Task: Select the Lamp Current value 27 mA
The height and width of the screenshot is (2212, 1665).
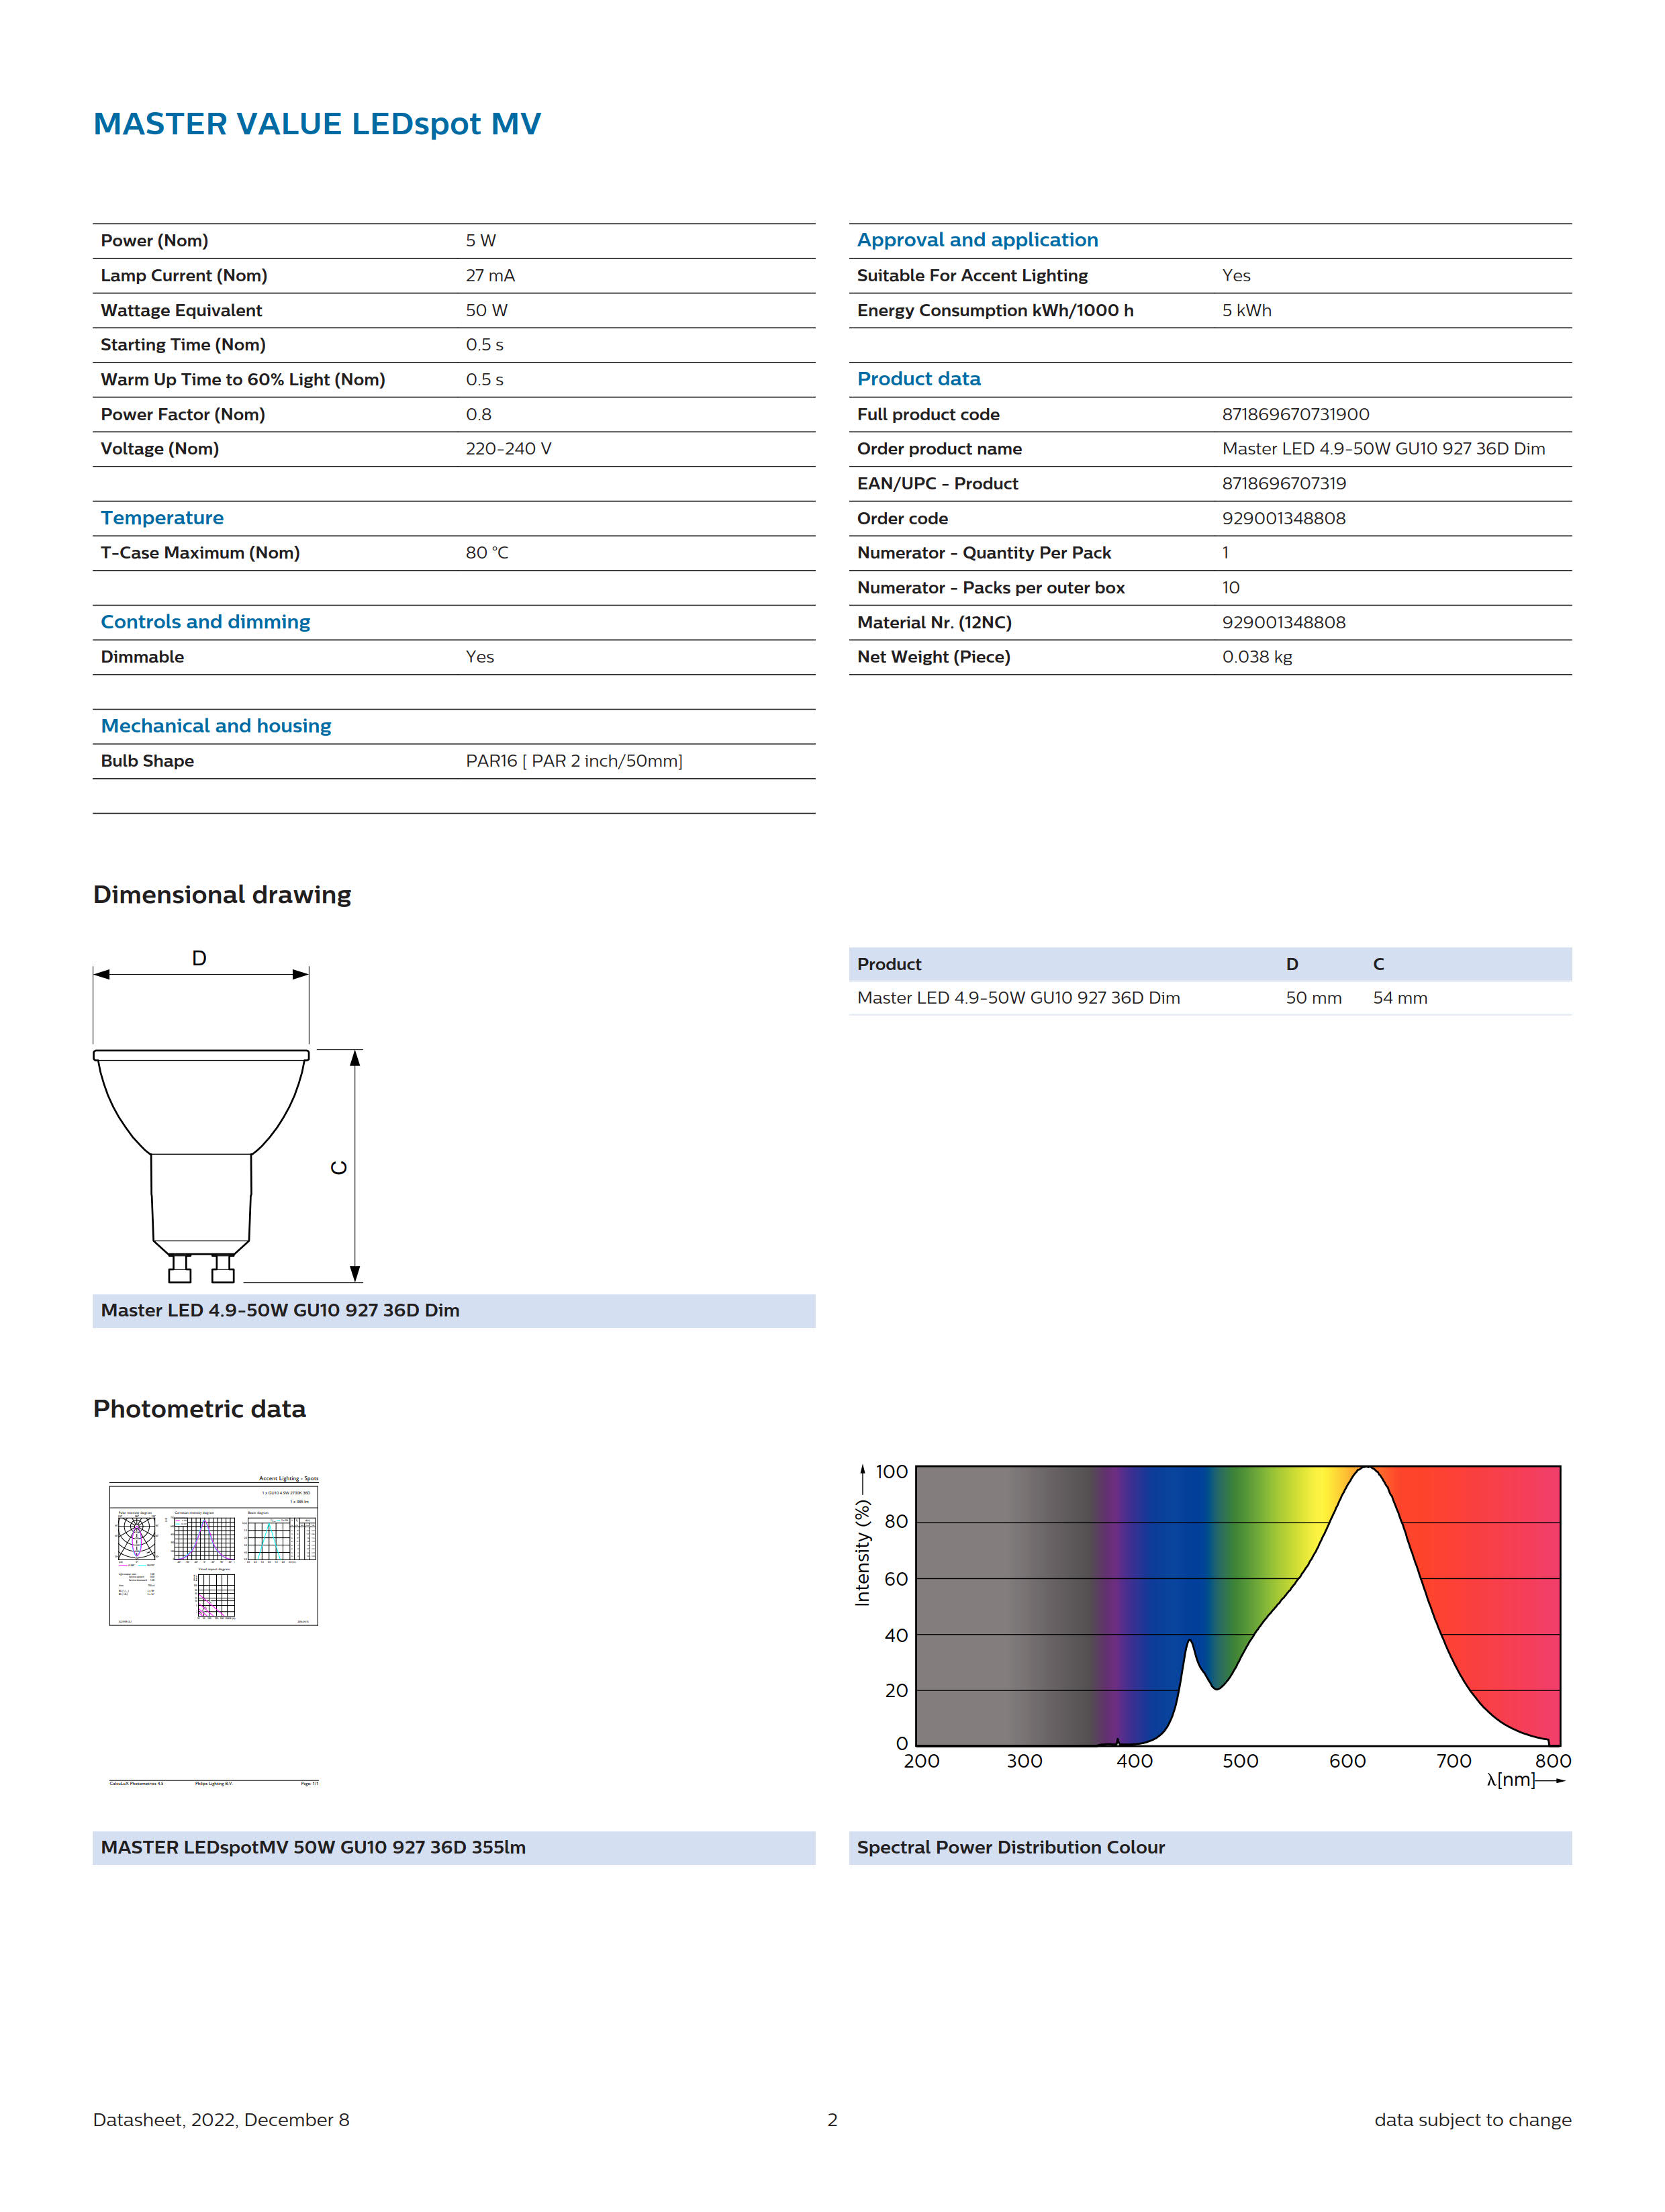Action: click(x=490, y=275)
